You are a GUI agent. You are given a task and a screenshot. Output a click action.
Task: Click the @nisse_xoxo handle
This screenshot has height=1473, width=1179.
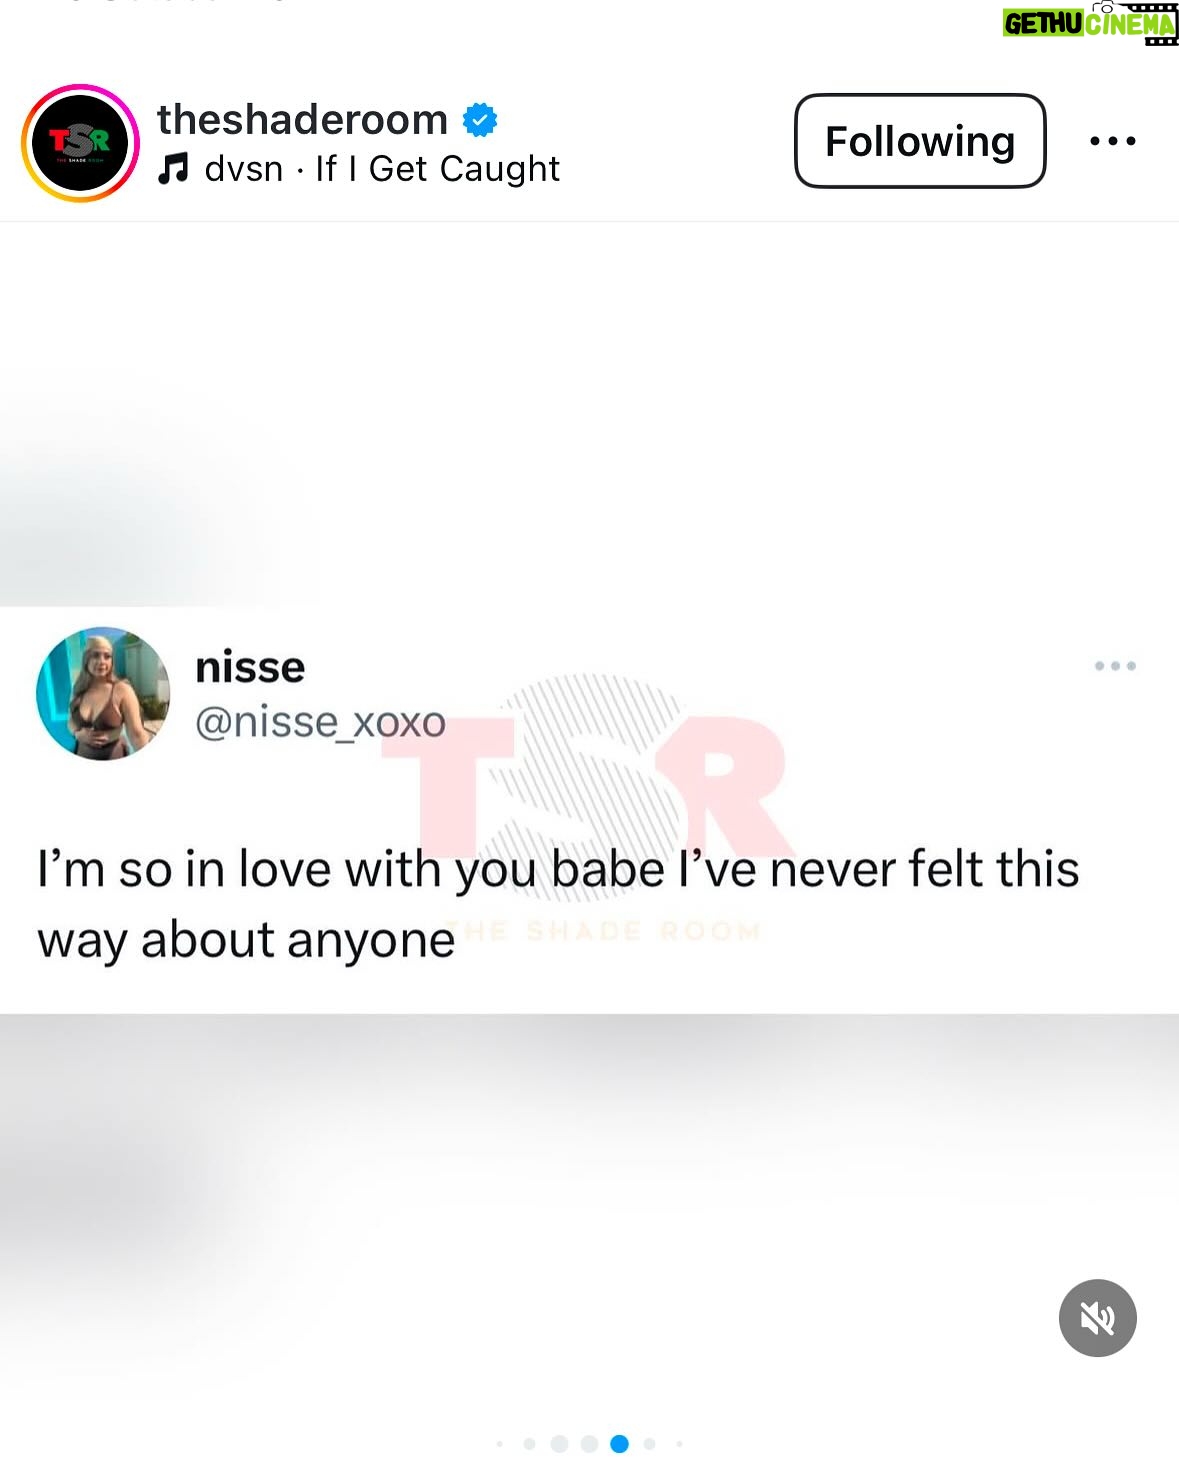coord(320,722)
